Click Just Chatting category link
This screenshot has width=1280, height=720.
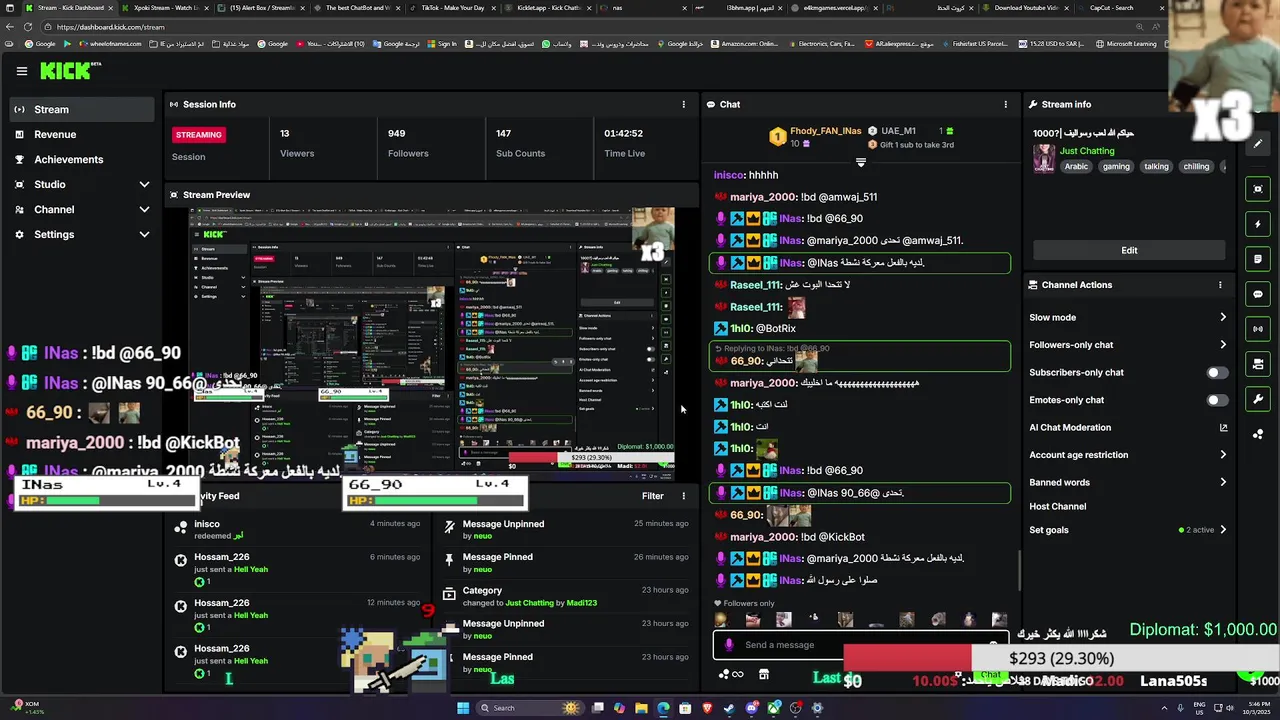[1087, 151]
